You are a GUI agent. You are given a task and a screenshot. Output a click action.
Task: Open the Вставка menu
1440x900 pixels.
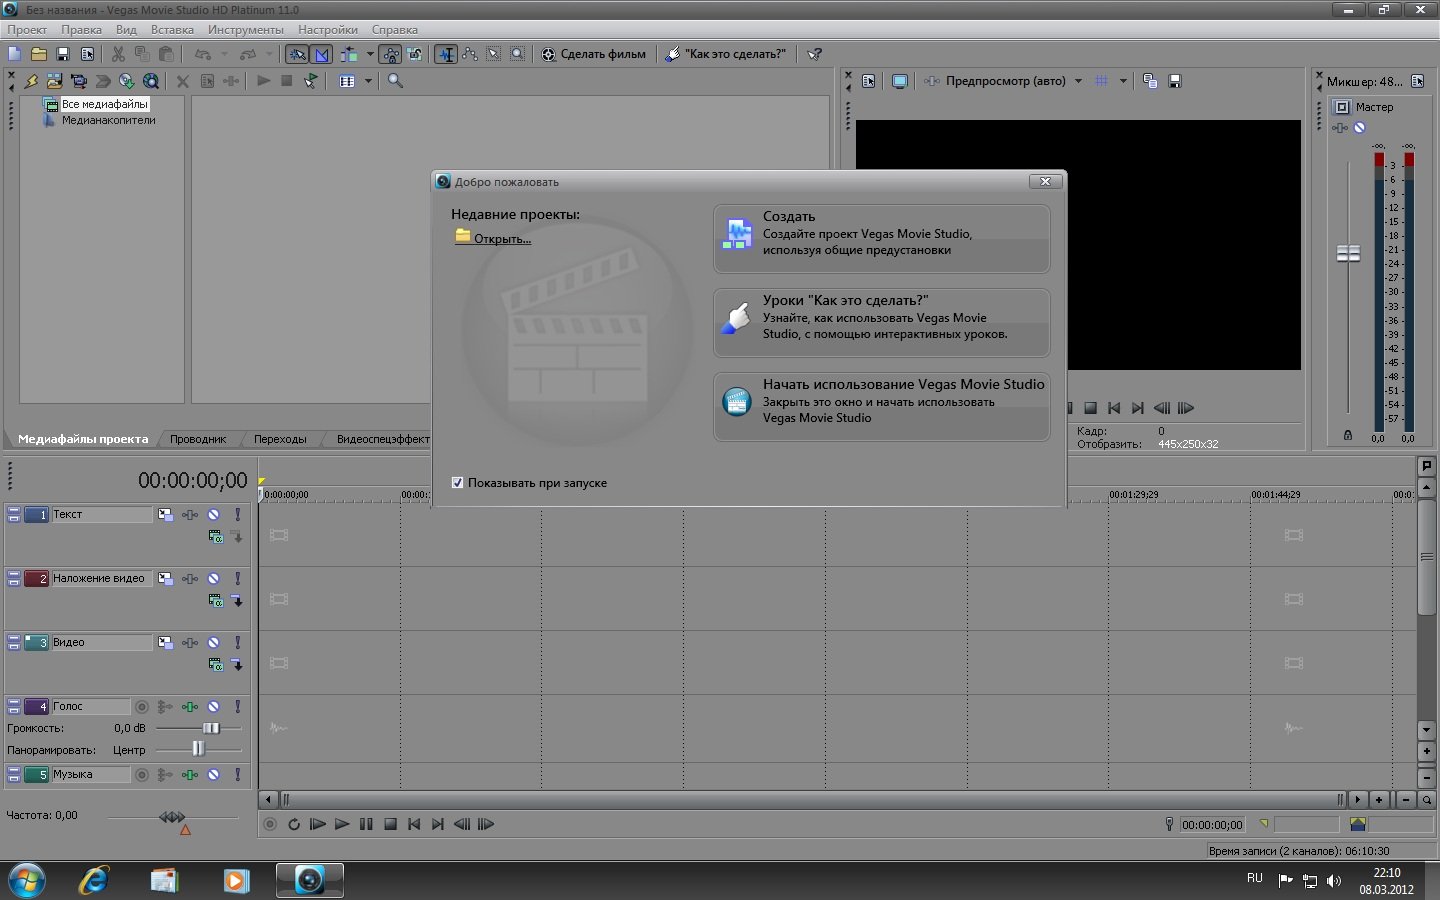click(x=172, y=30)
